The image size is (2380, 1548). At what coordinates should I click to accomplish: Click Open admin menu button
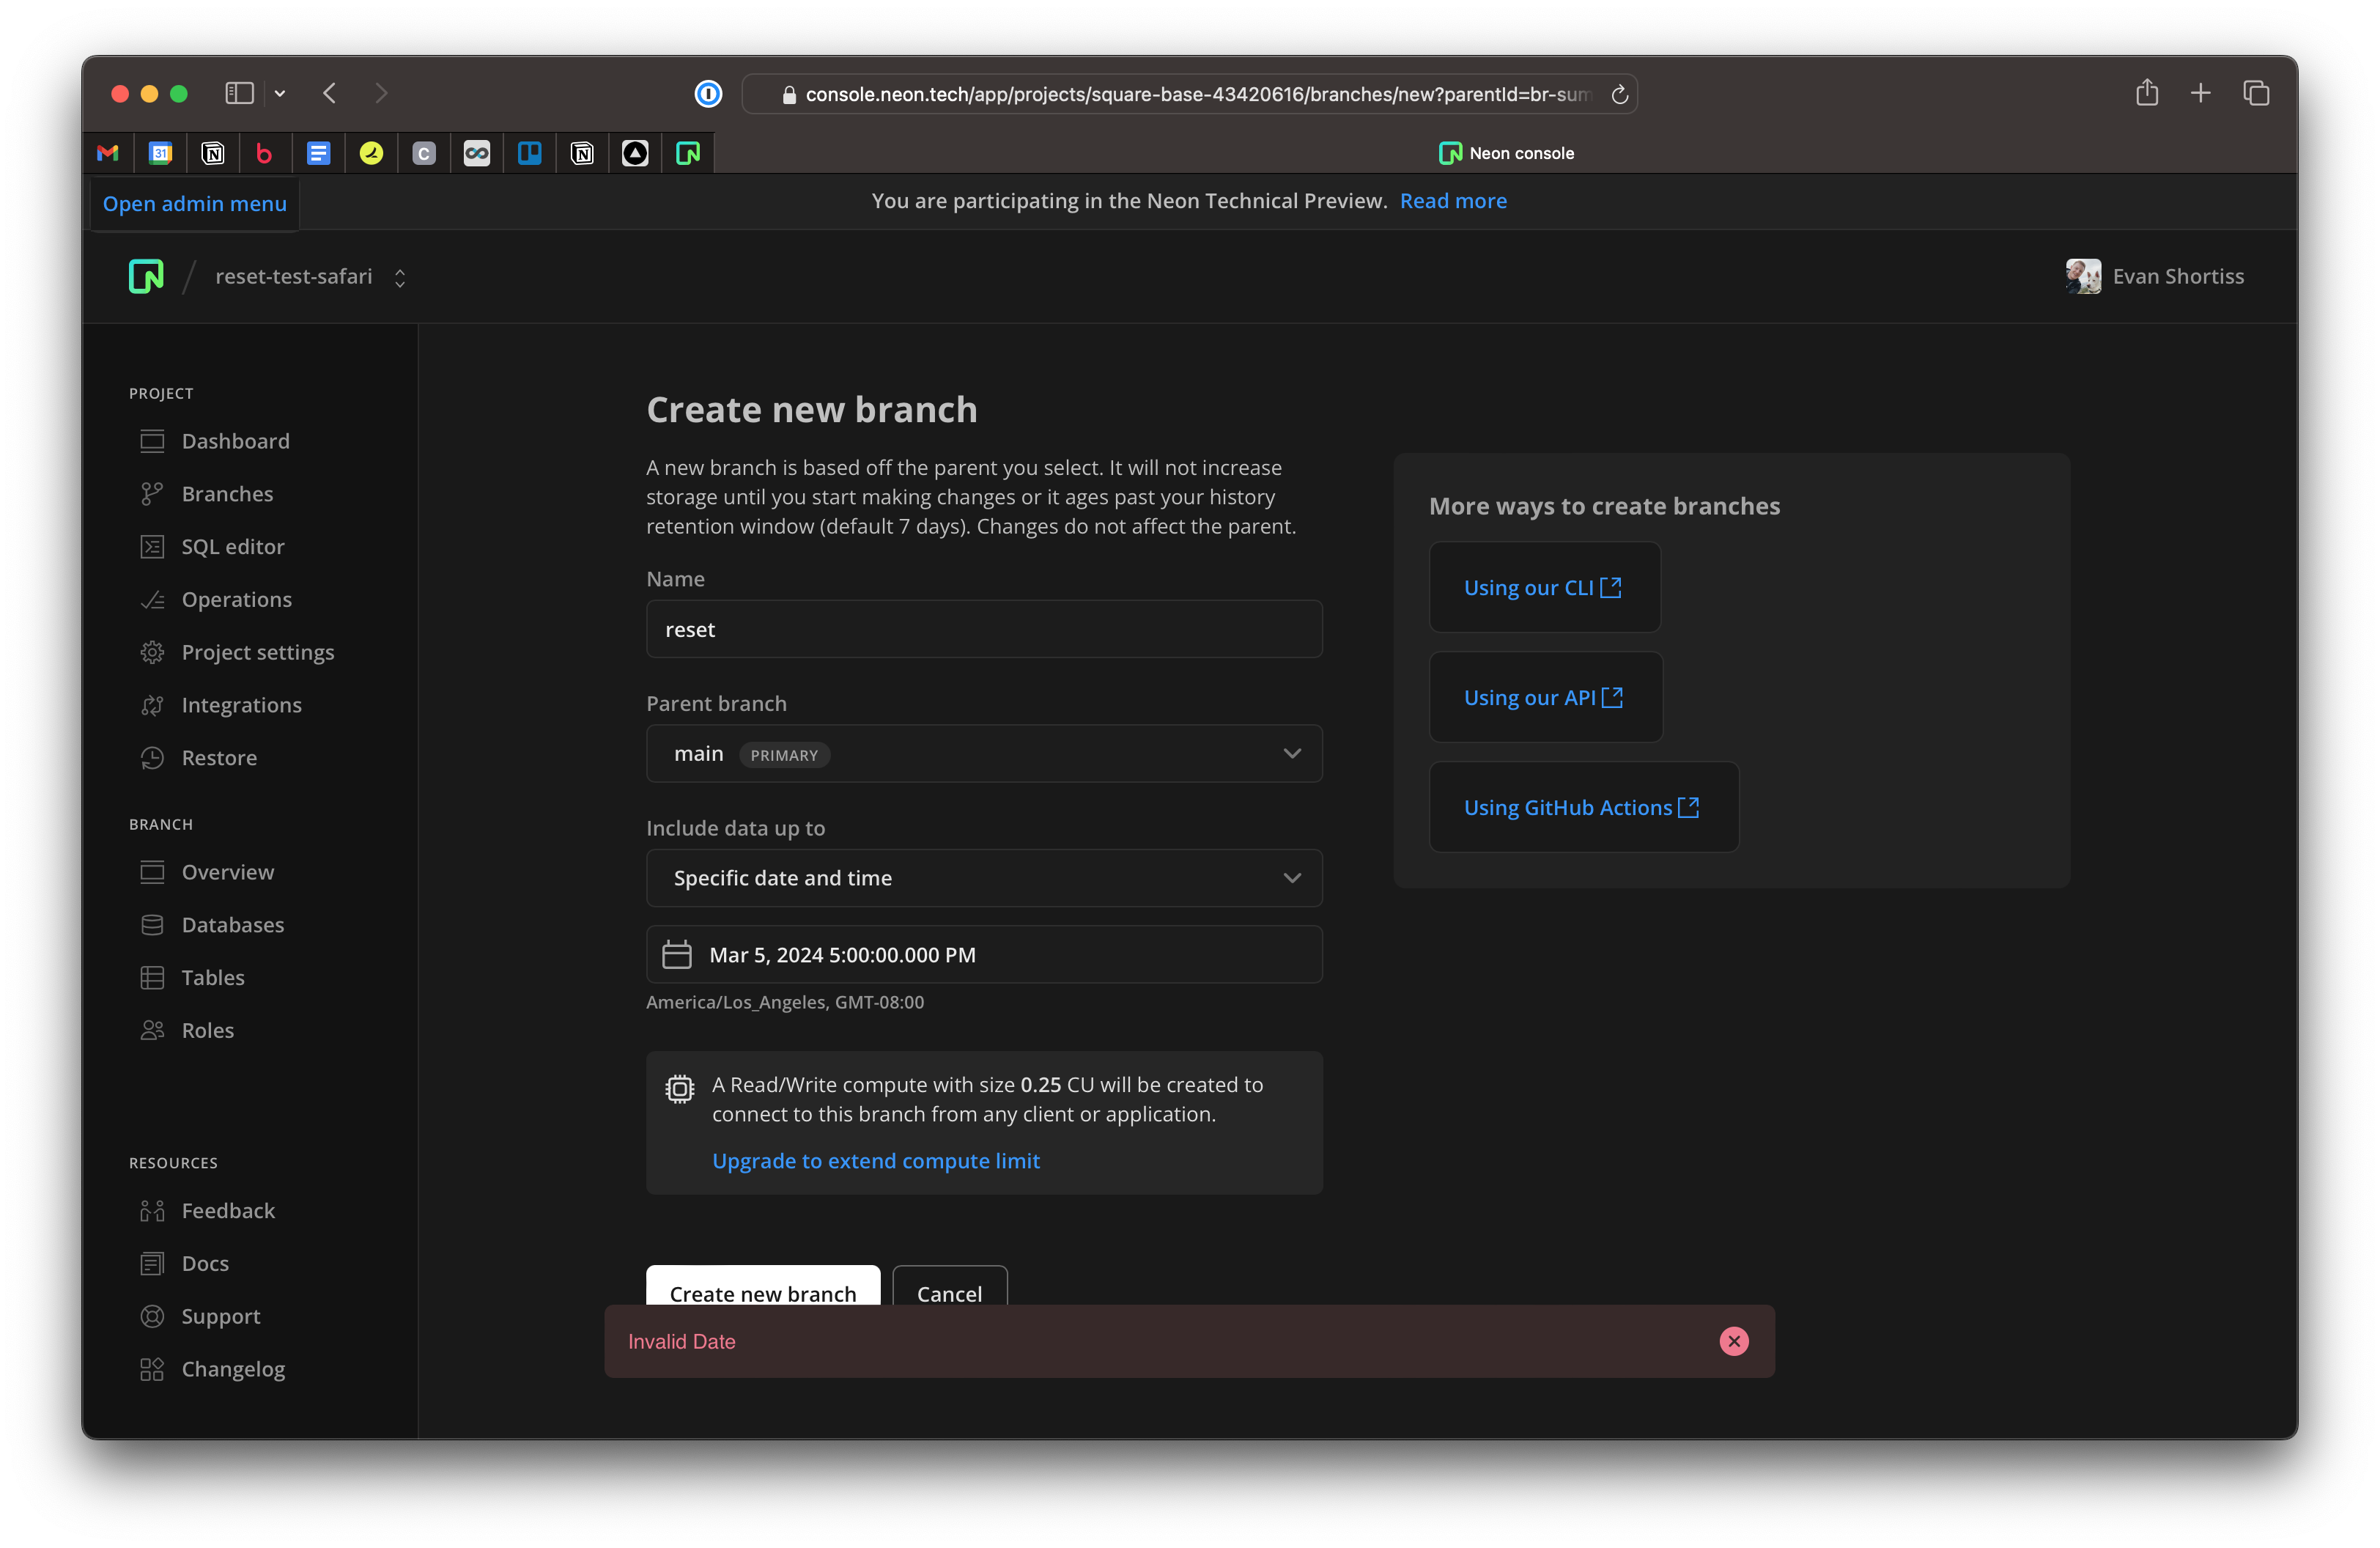(195, 204)
